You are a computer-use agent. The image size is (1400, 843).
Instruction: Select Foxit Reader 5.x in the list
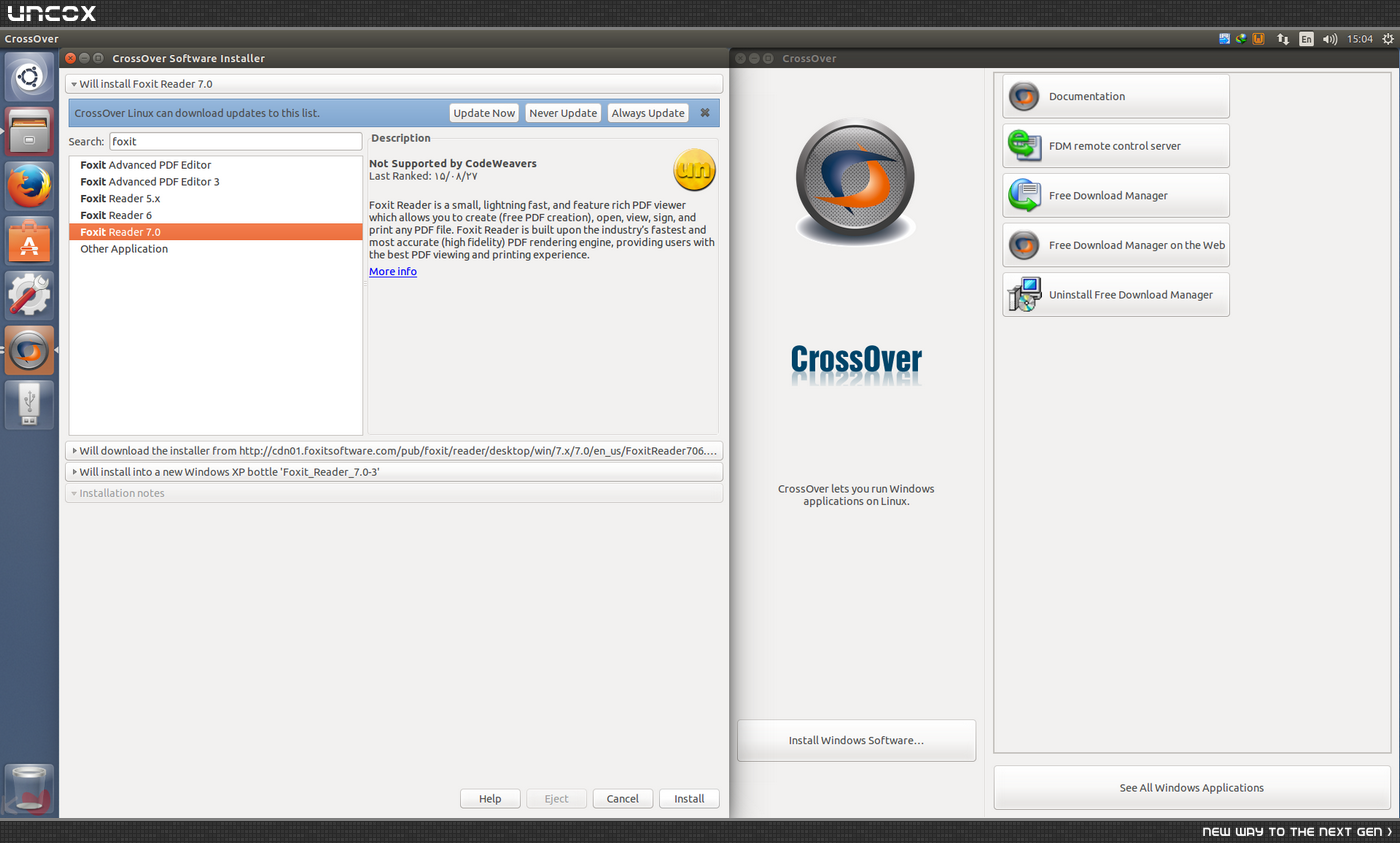tap(216, 199)
